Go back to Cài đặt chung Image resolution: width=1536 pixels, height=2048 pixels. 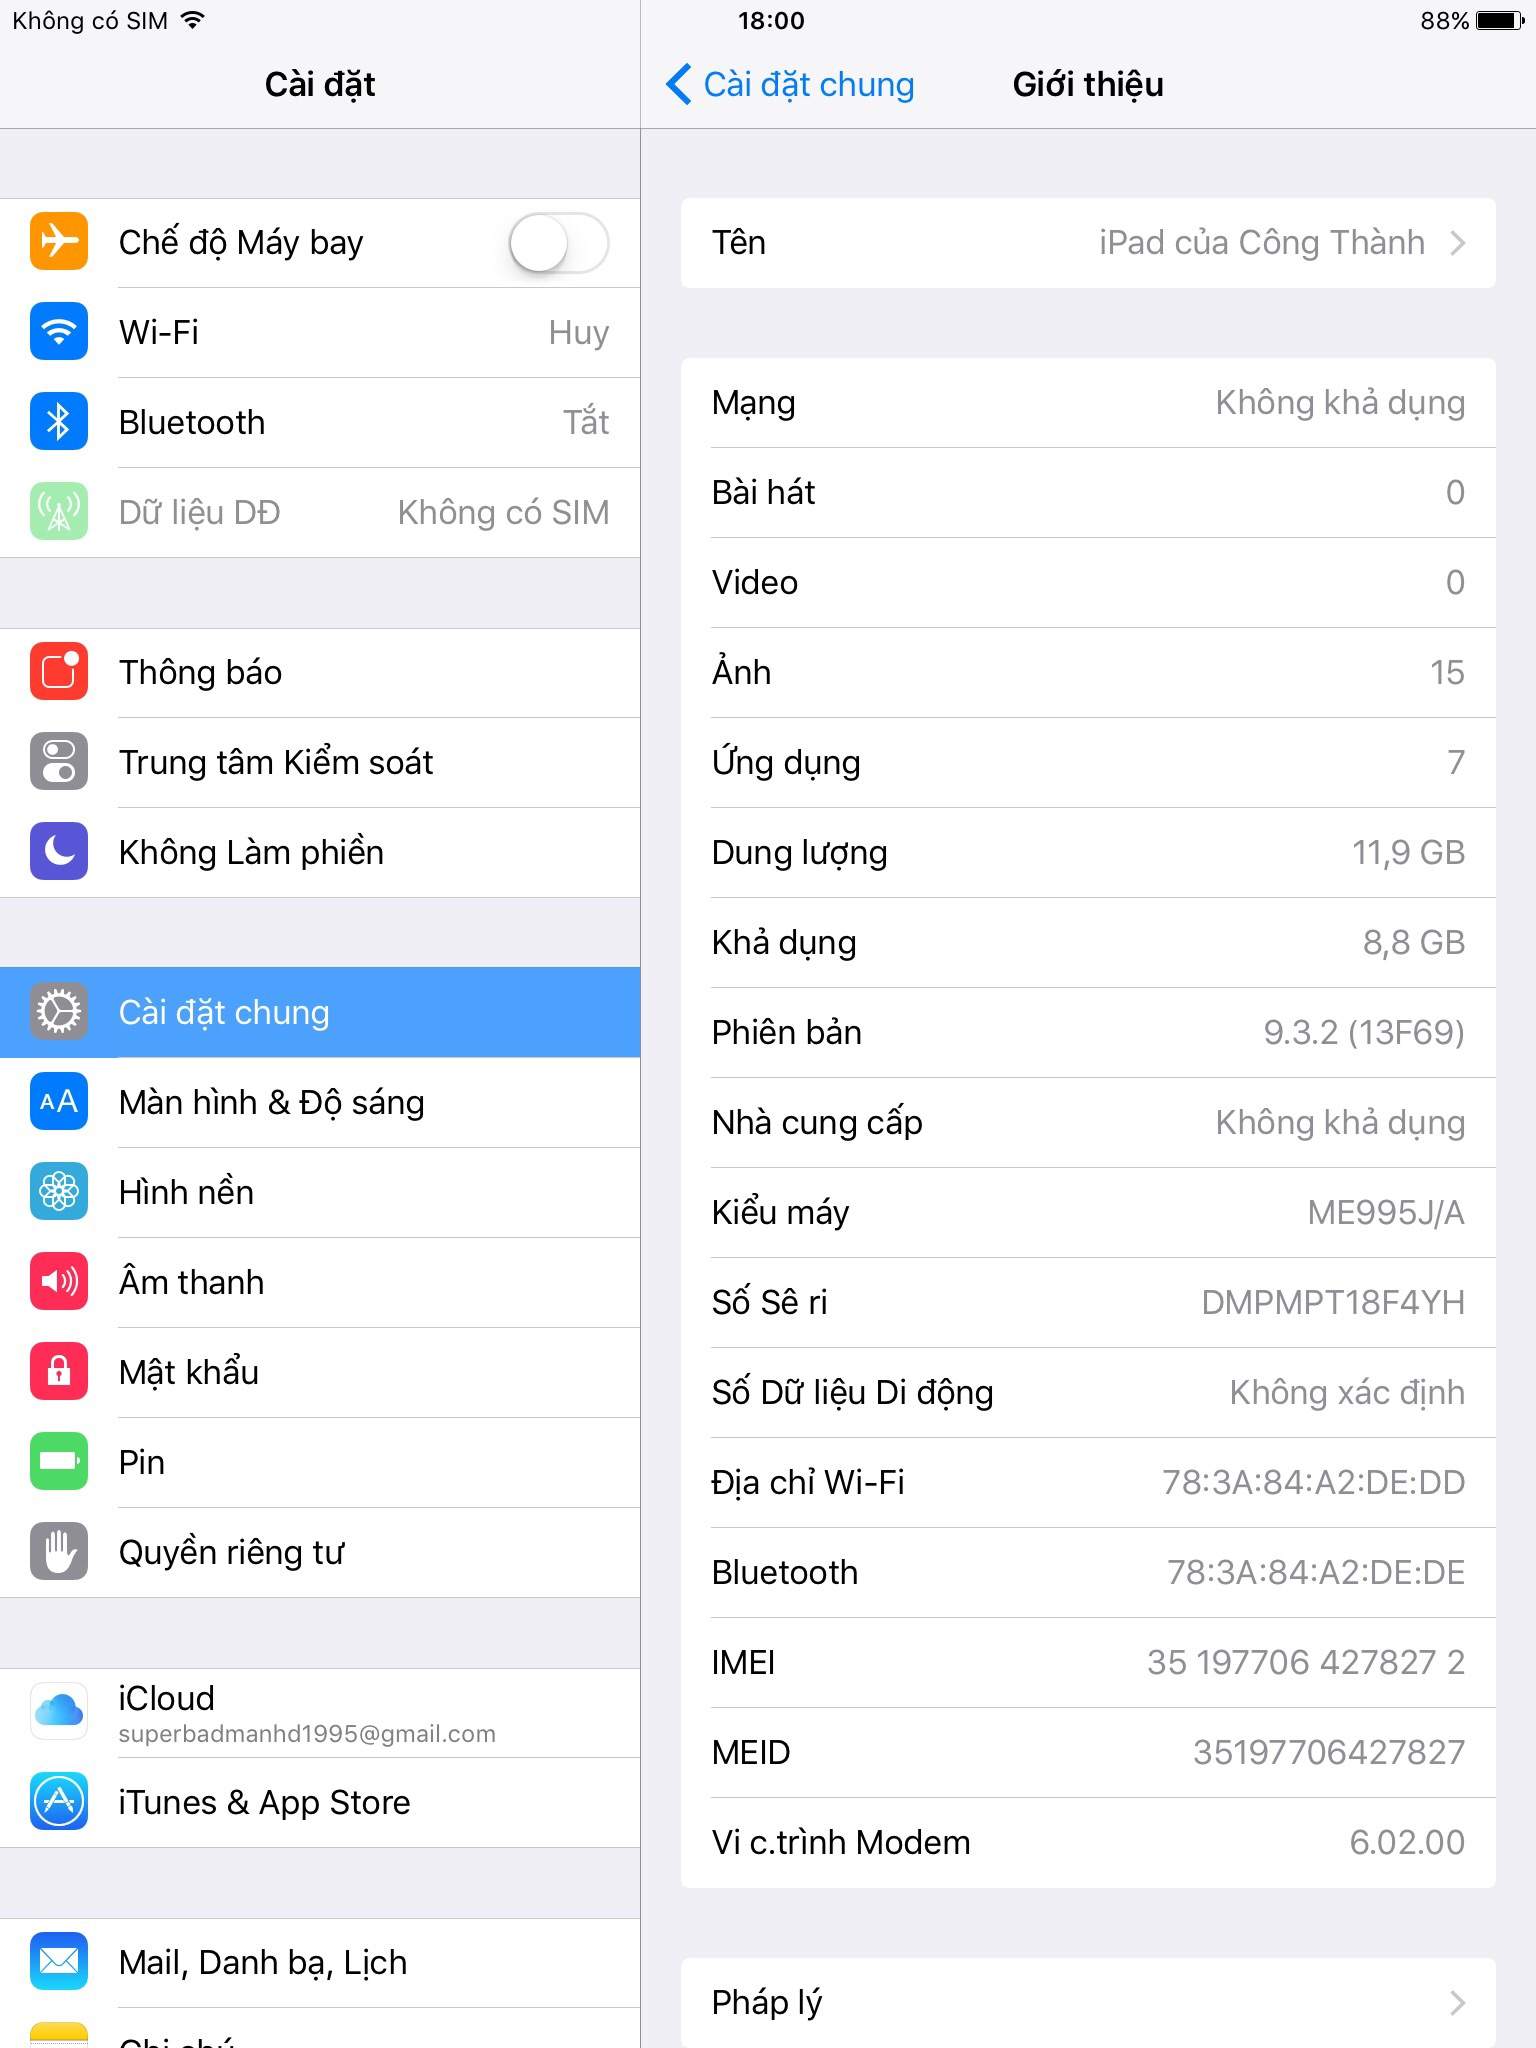click(790, 84)
